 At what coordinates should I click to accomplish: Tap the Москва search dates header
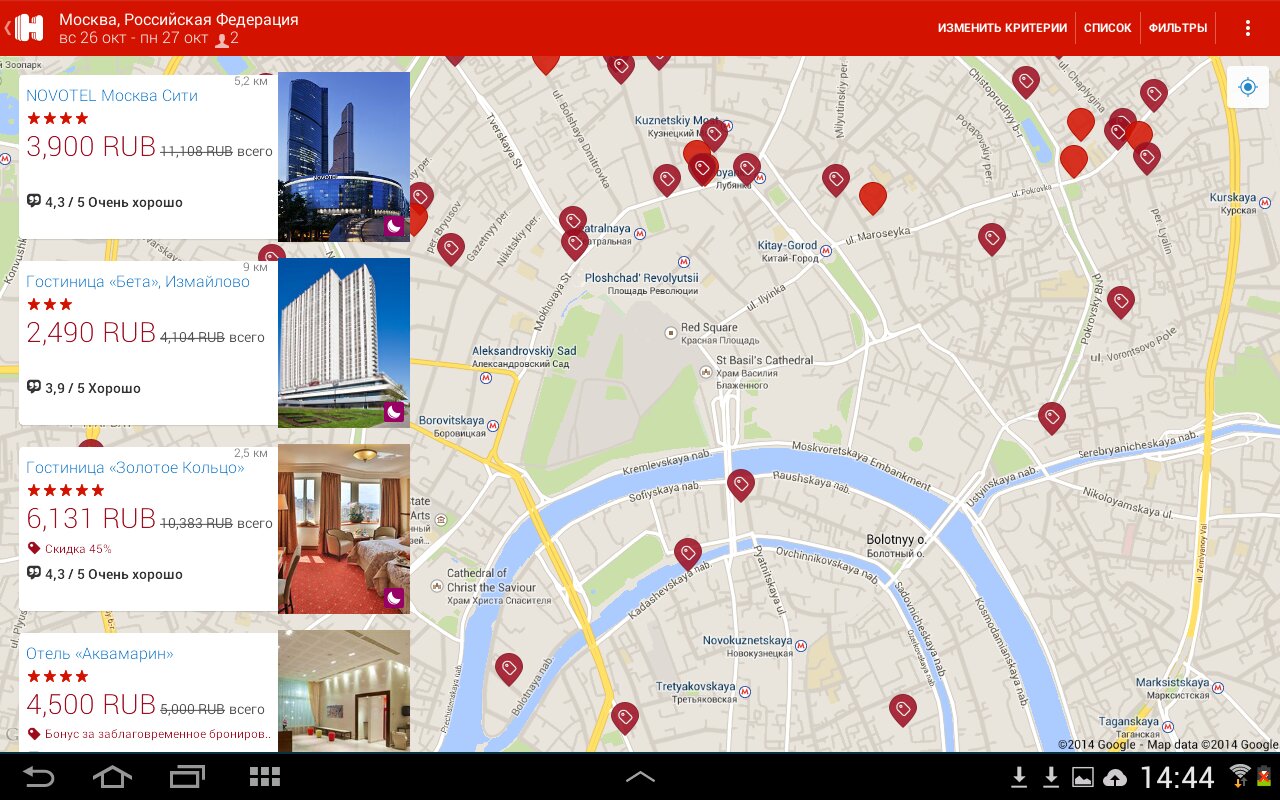pyautogui.click(x=178, y=28)
